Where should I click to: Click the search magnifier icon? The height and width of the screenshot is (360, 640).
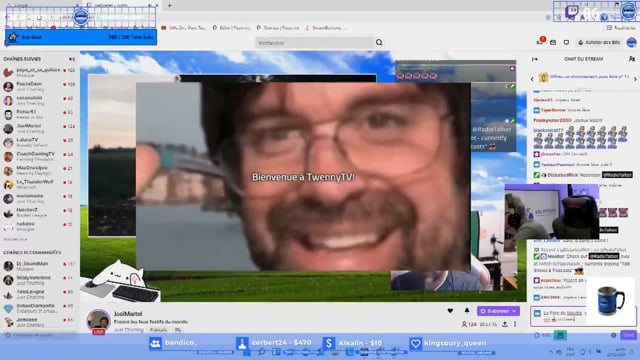click(379, 42)
